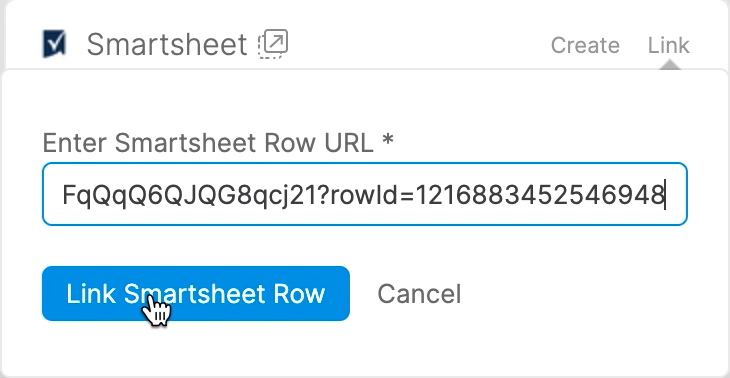Click the Smartsheet heading text
Screen dimensions: 730x378
pos(167,45)
